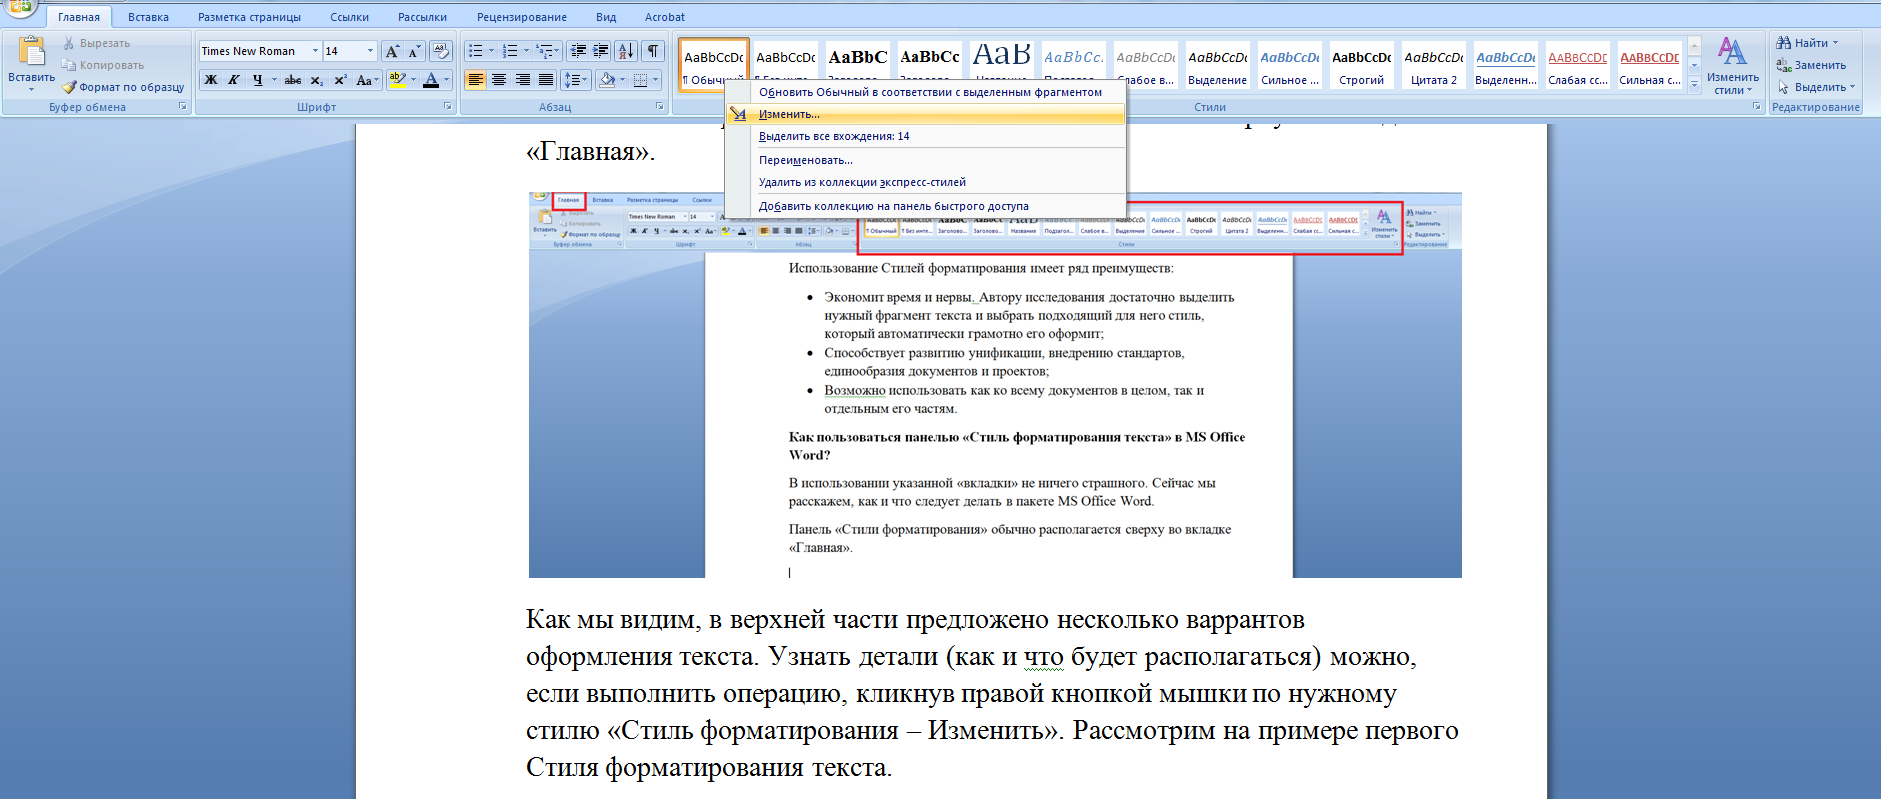Click the bulleted list icon
This screenshot has width=1881, height=799.
476,51
